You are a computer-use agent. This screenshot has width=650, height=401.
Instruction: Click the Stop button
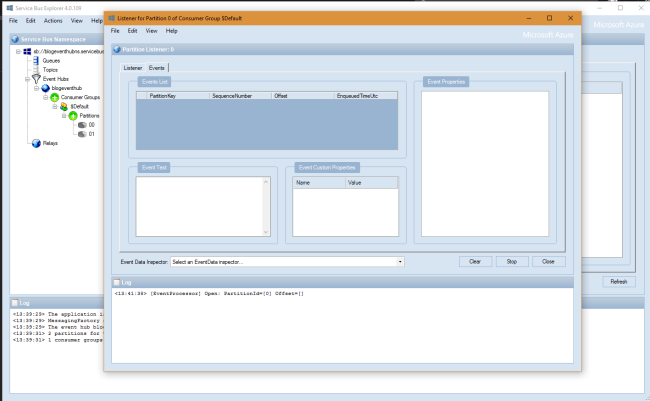512,262
